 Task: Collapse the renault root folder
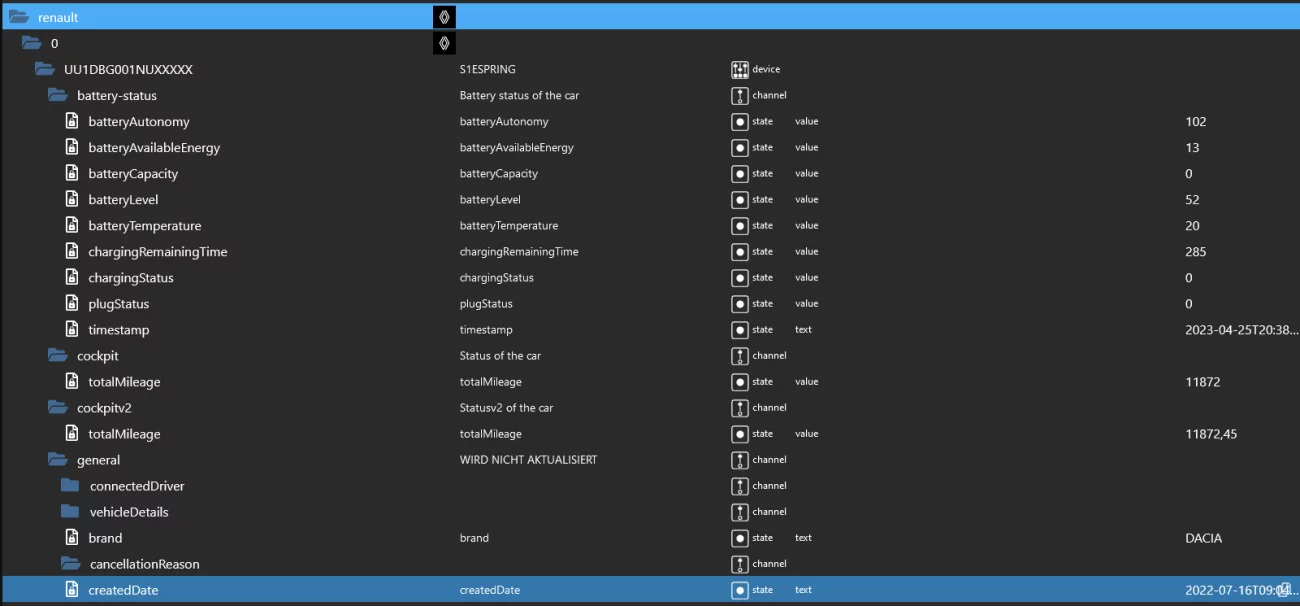point(19,17)
